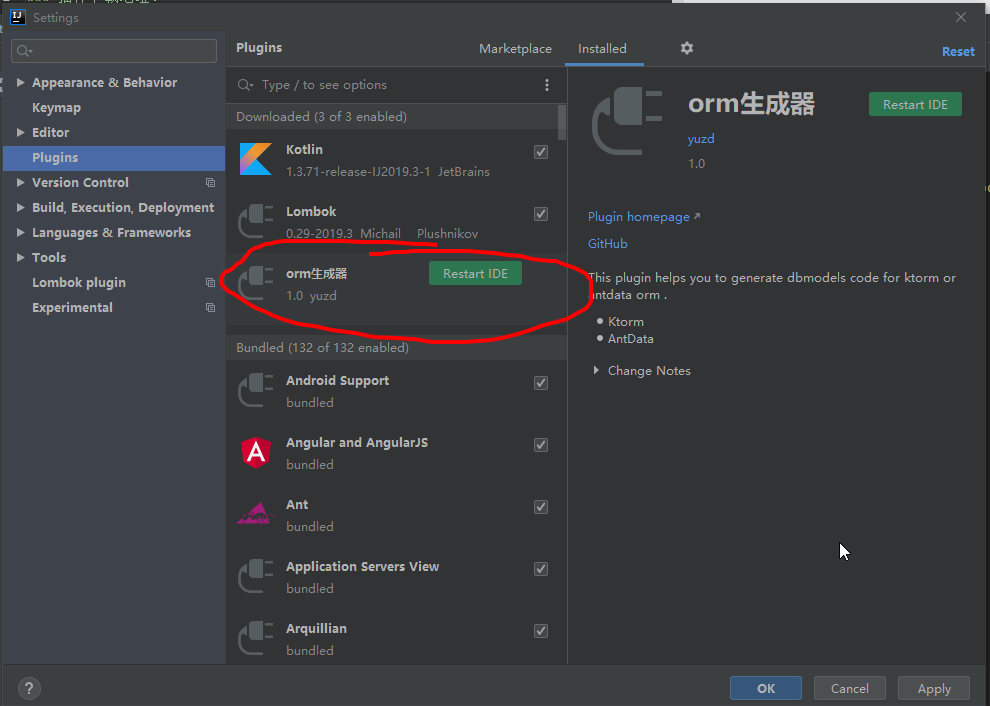Click the large orm生成器 plugin detail icon
This screenshot has height=706, width=990.
(627, 121)
